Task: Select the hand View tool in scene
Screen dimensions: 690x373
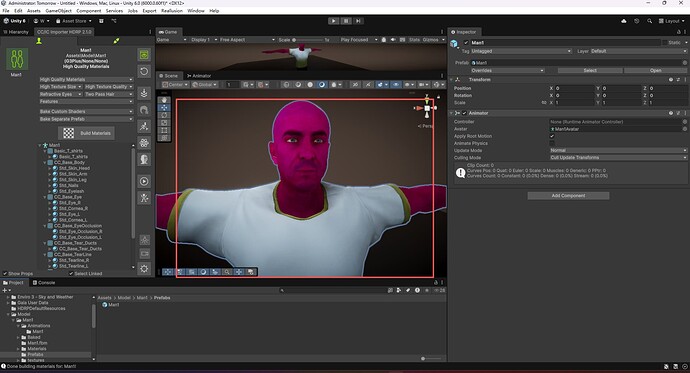Action: click(x=164, y=100)
